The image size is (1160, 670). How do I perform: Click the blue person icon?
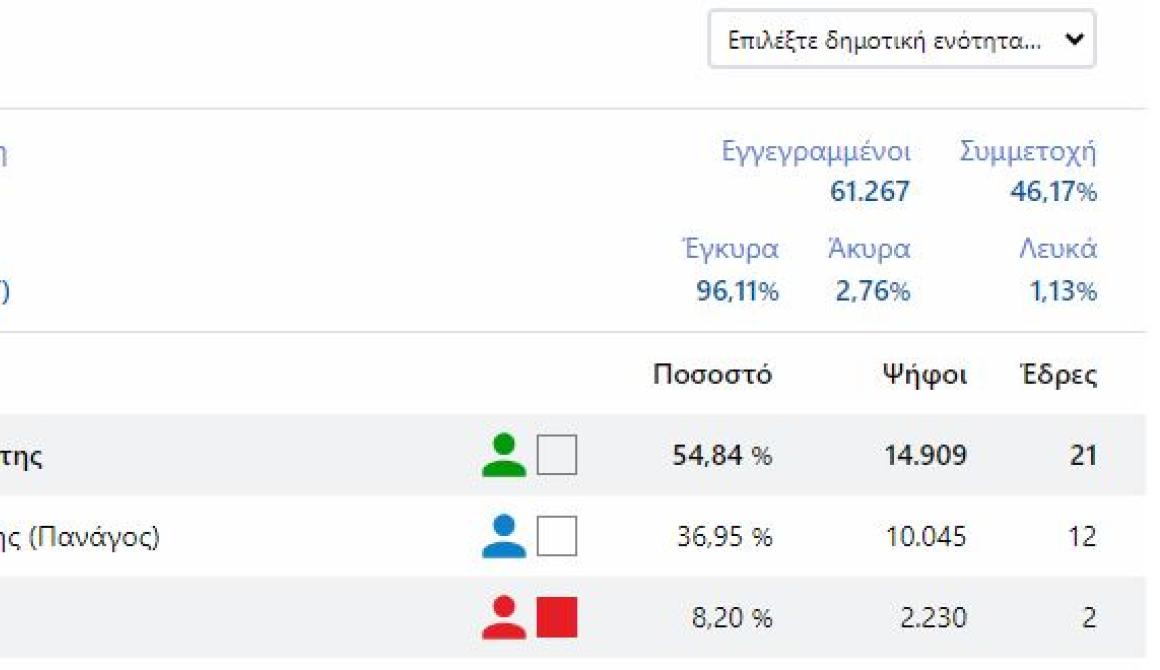click(x=503, y=537)
